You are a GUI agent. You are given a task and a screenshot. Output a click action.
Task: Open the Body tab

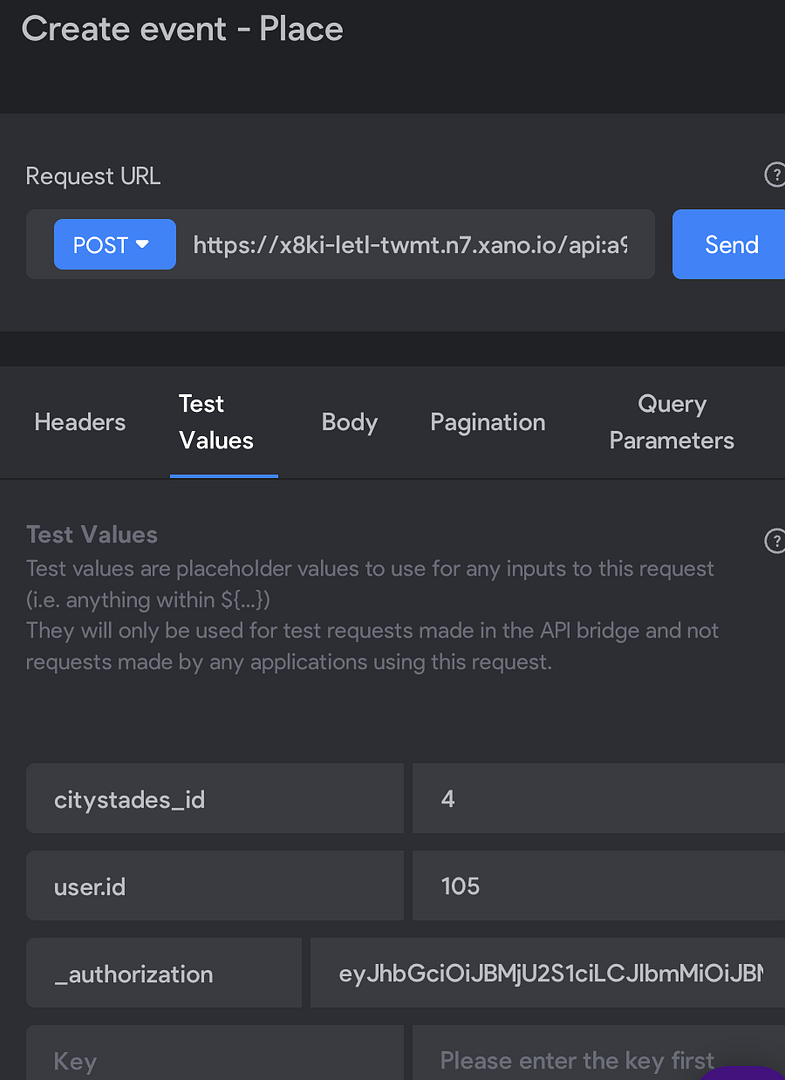tap(350, 422)
